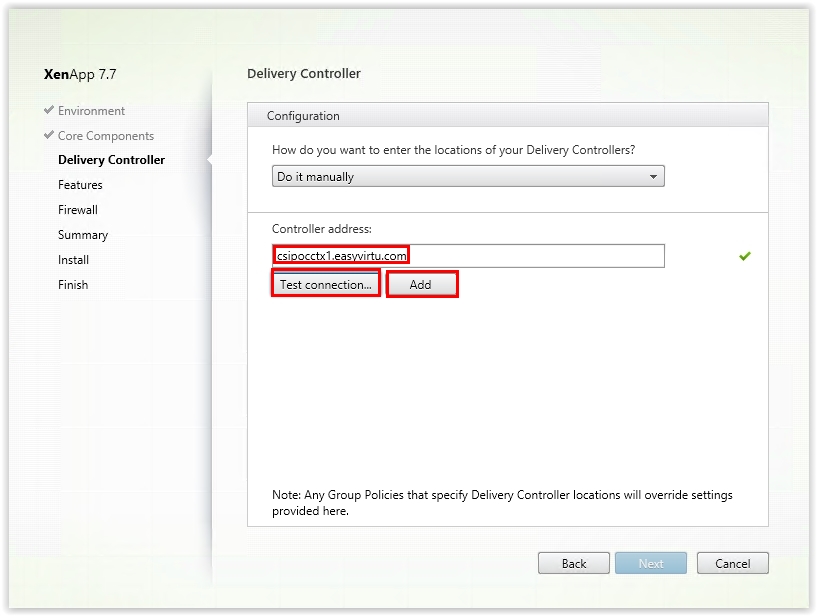Open the dropdown arrow of Do it manually
Viewport: 817px width, 616px height.
point(653,177)
